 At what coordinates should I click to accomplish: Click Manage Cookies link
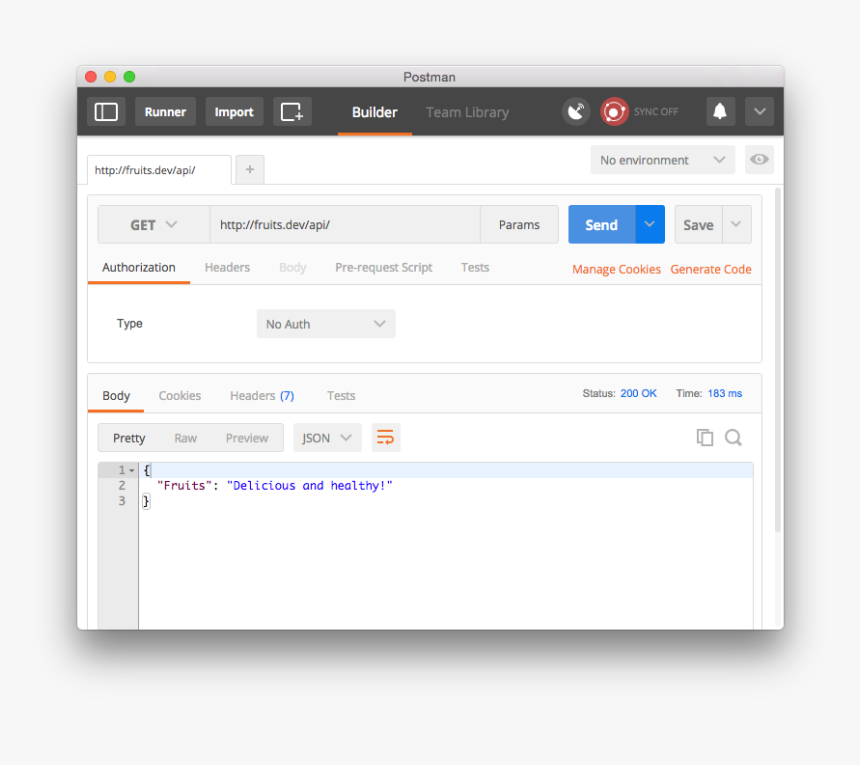(616, 269)
